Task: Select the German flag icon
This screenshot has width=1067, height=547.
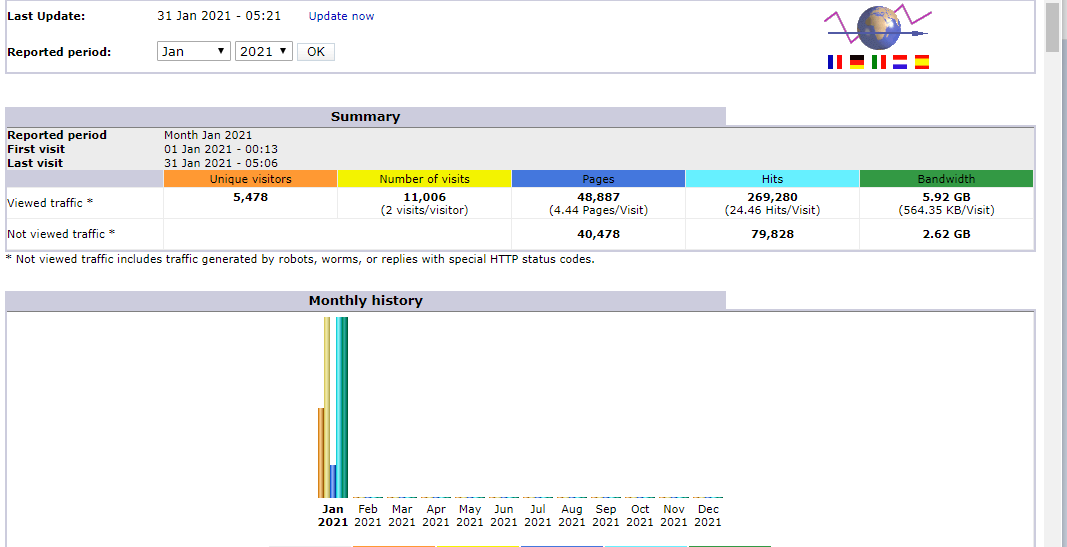Action: pos(857,62)
